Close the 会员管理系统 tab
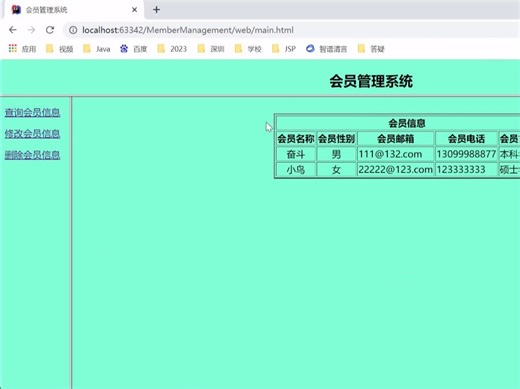The width and height of the screenshot is (520, 389). 134,10
